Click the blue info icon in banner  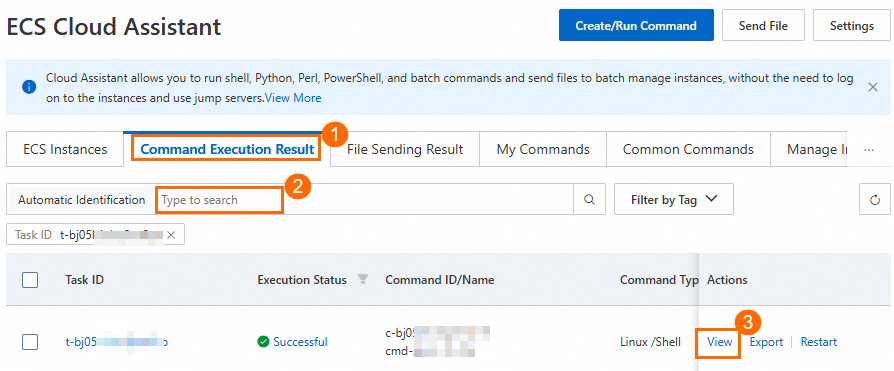29,87
